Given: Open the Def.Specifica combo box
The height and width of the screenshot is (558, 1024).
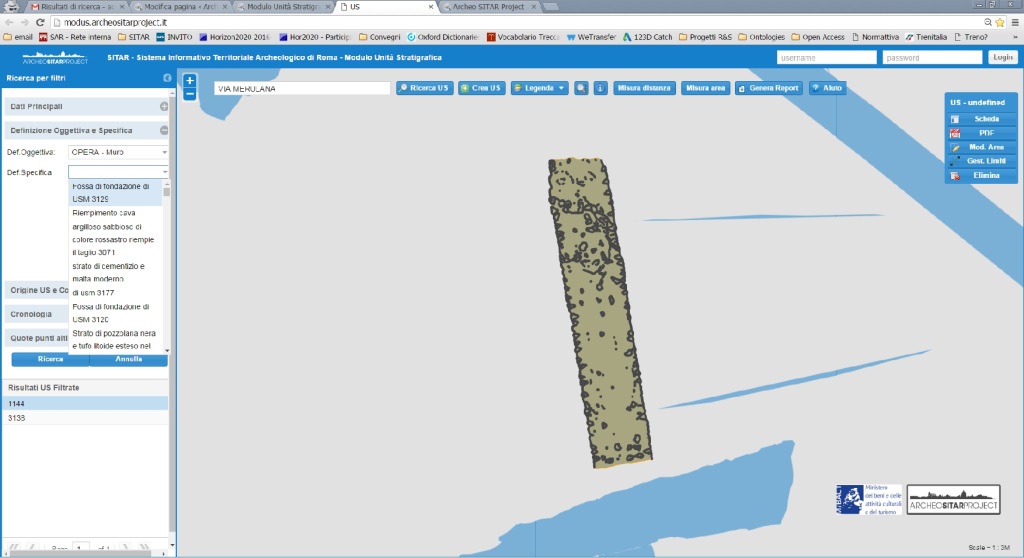Looking at the screenshot, I should (118, 172).
